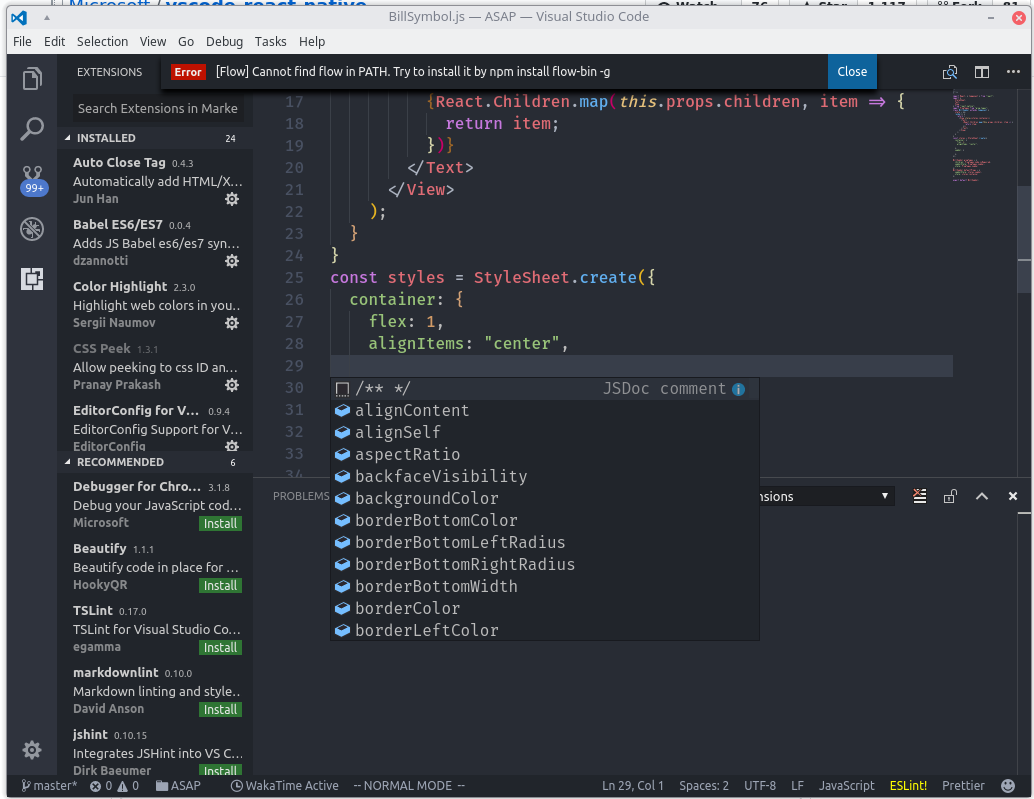This screenshot has height=799, width=1034.
Task: Split the editor with the split icon
Action: 982,72
